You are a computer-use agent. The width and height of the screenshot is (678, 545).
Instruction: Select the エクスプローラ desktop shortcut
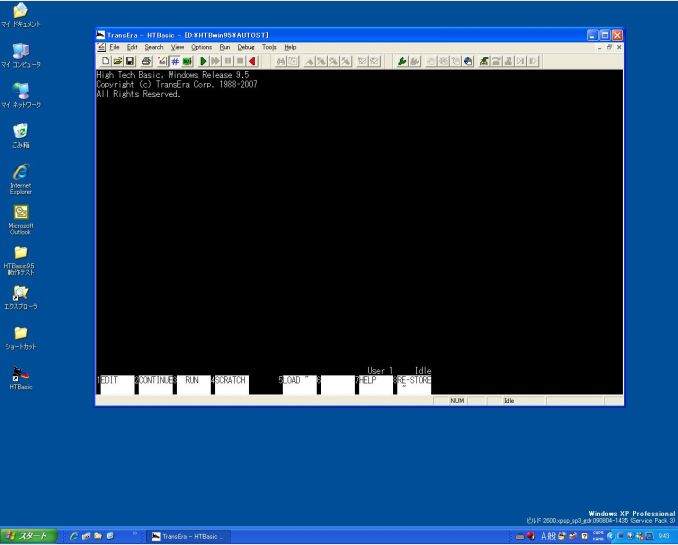point(20,298)
